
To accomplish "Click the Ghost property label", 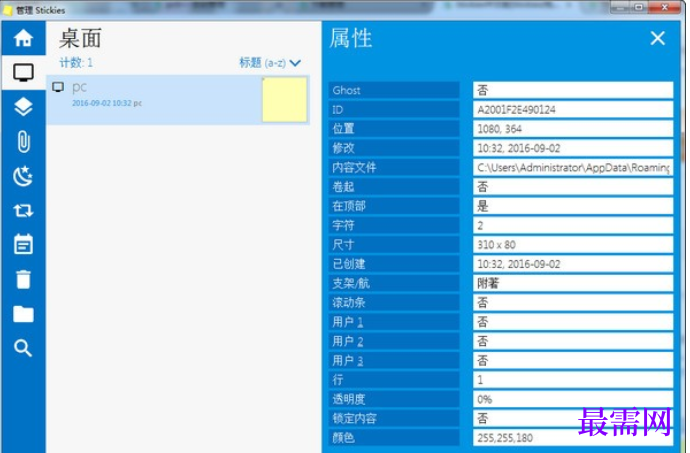I will click(394, 90).
